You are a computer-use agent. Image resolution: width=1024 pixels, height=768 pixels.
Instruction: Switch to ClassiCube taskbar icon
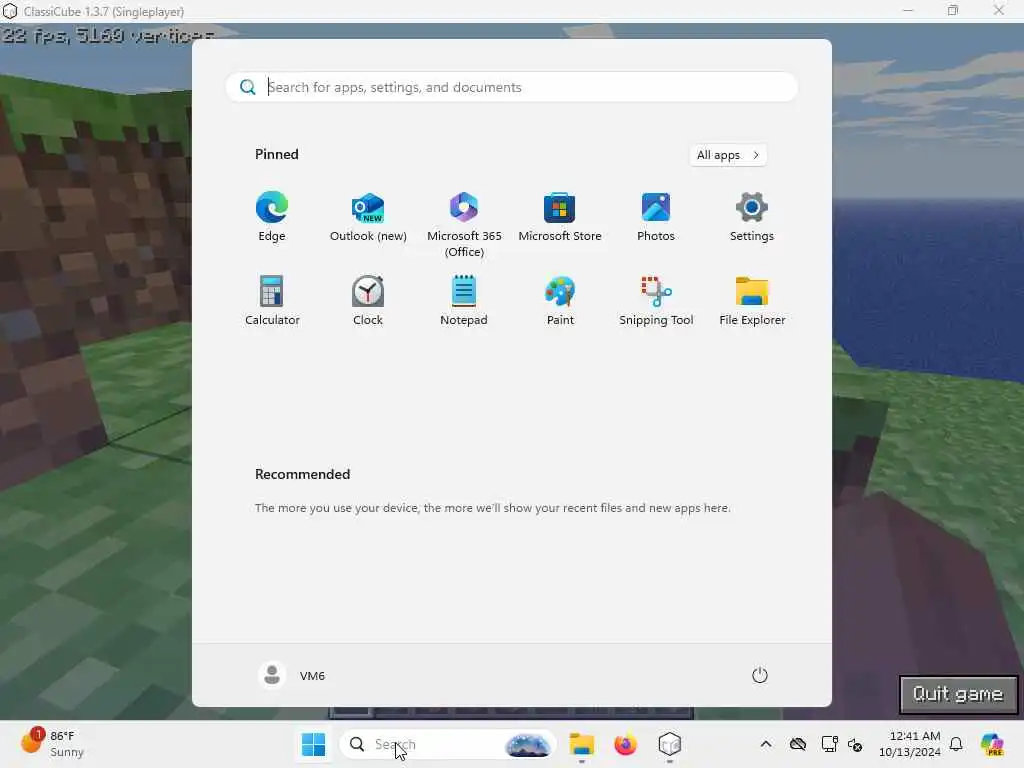pyautogui.click(x=669, y=744)
